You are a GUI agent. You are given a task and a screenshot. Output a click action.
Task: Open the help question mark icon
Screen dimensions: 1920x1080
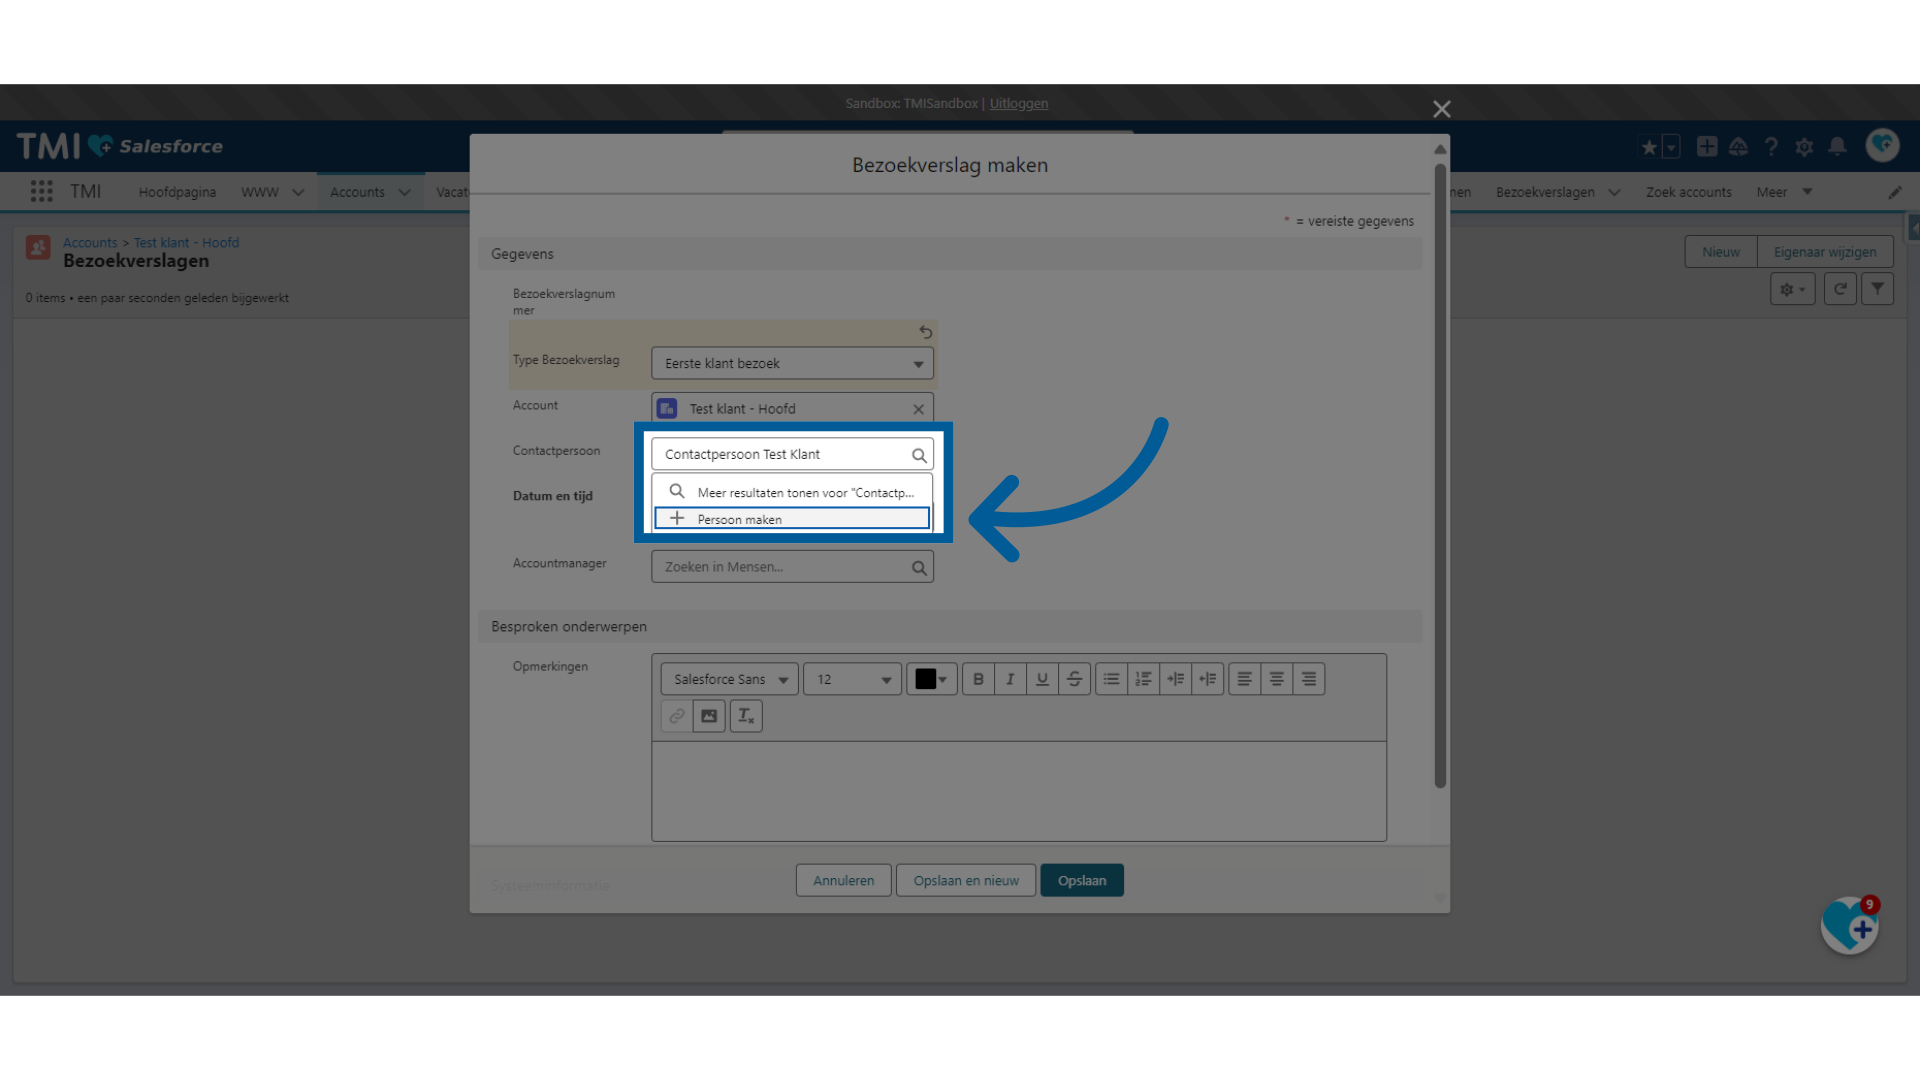pyautogui.click(x=1771, y=147)
